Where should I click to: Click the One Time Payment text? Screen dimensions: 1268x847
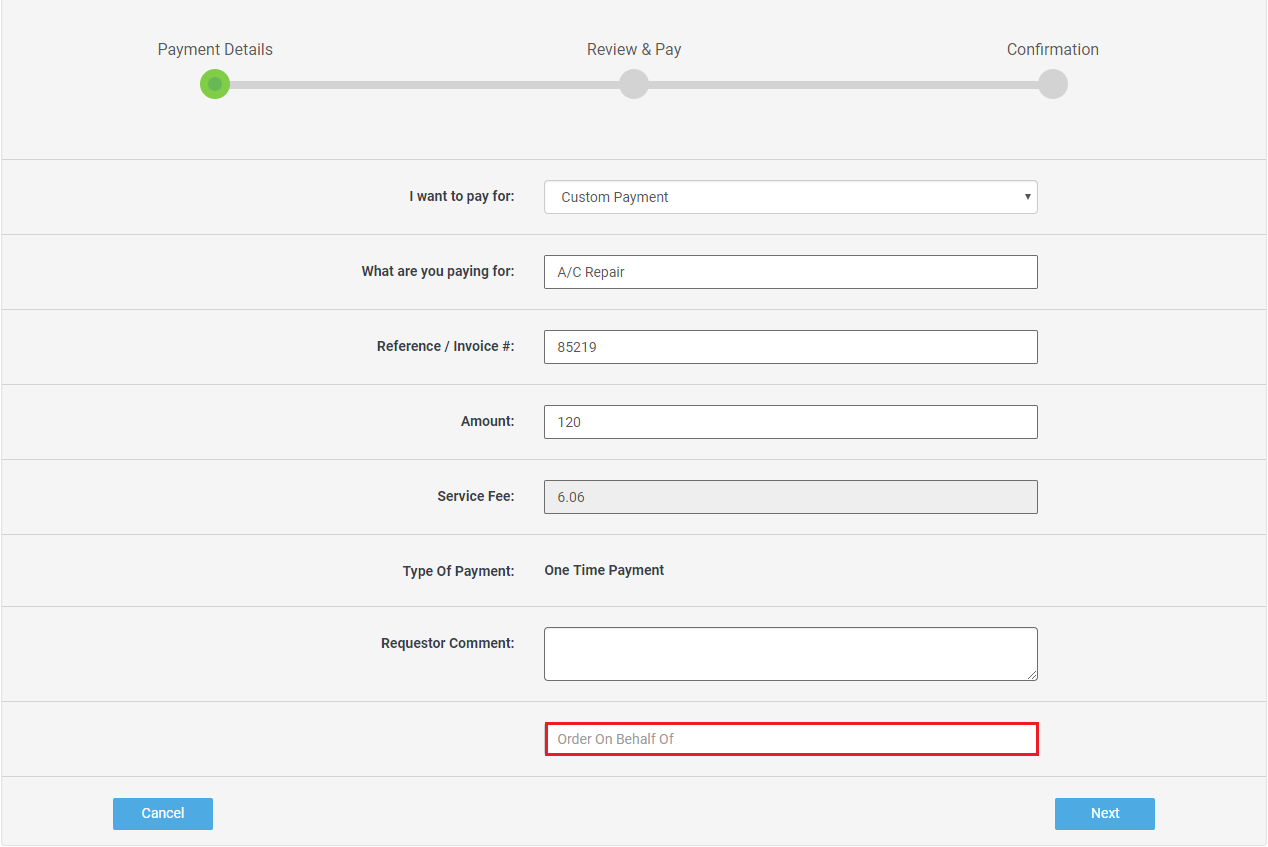[x=604, y=570]
